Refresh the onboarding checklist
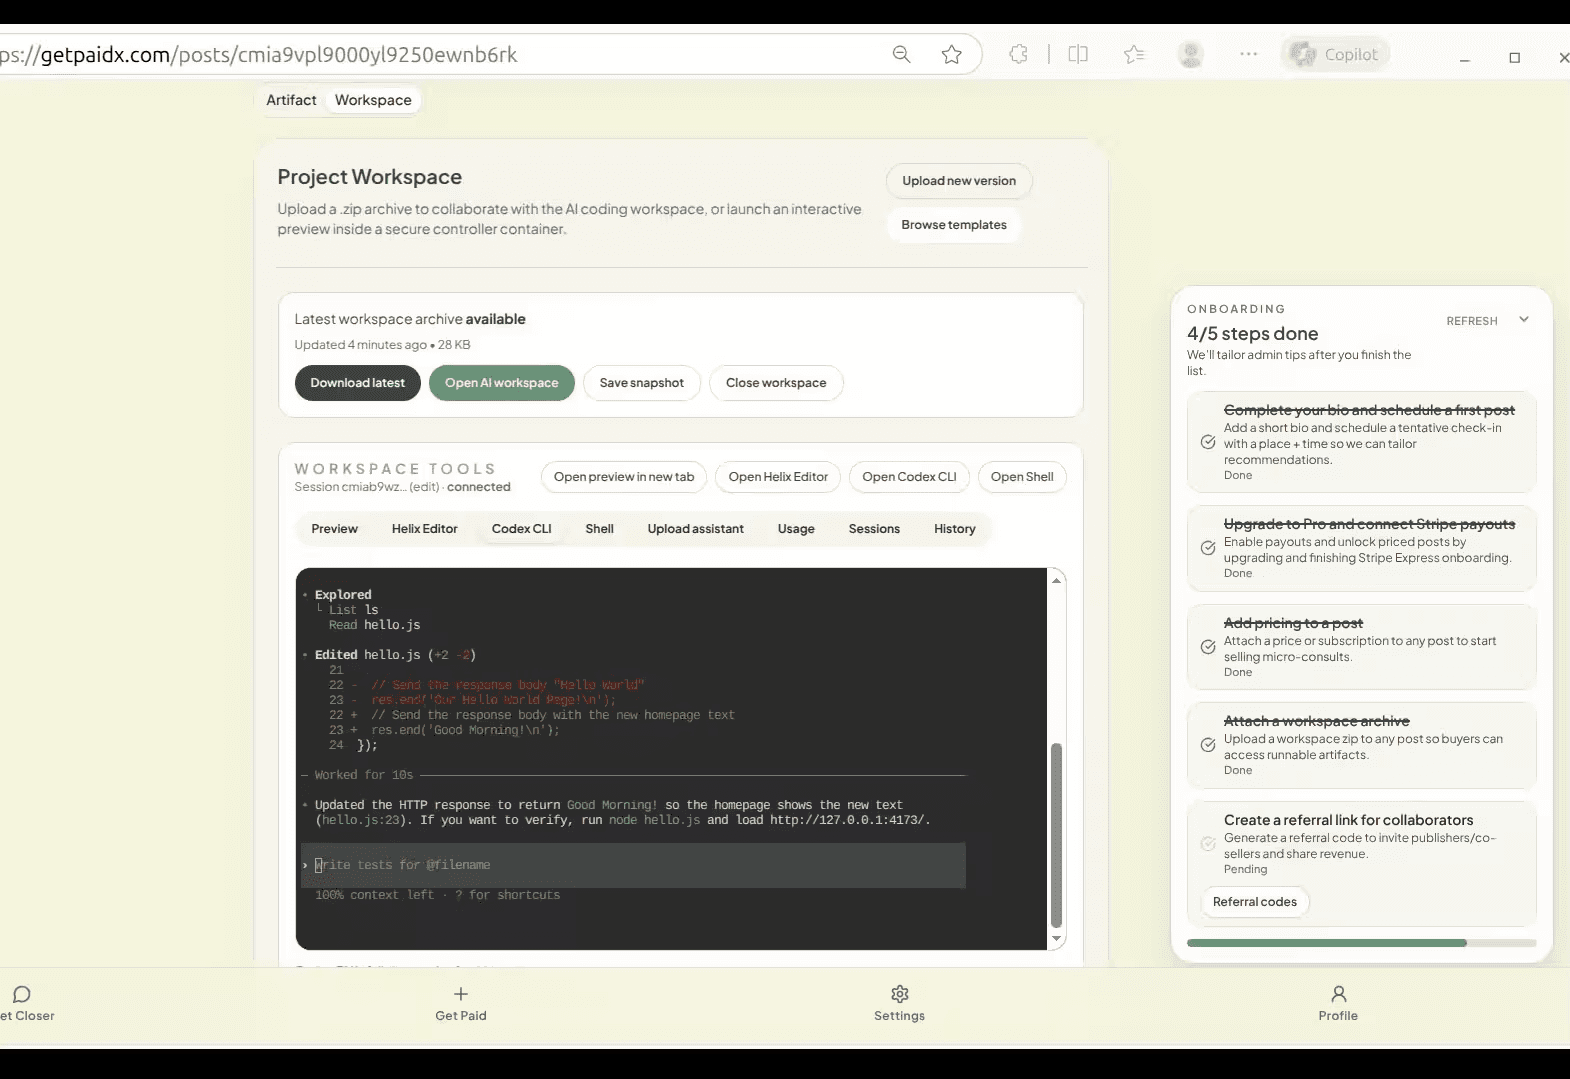 pos(1472,321)
